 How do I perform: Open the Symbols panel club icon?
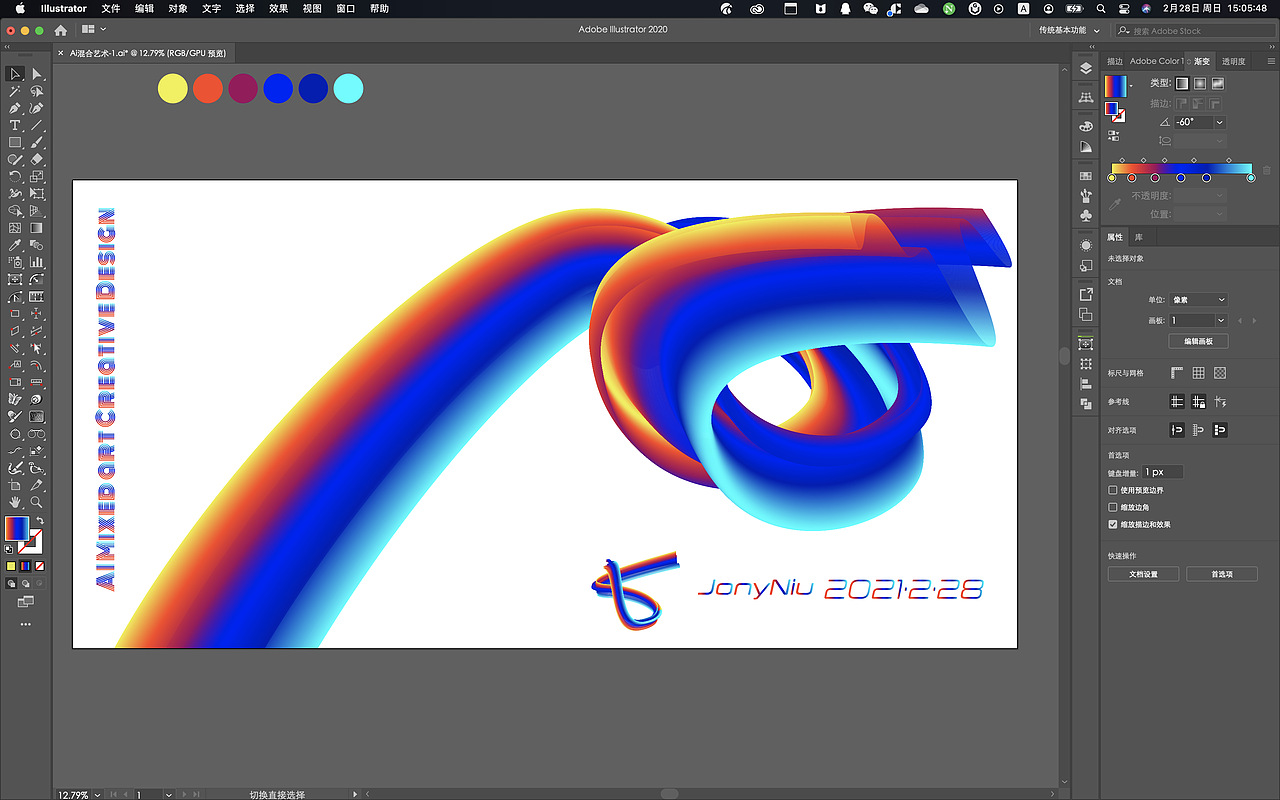[1086, 215]
